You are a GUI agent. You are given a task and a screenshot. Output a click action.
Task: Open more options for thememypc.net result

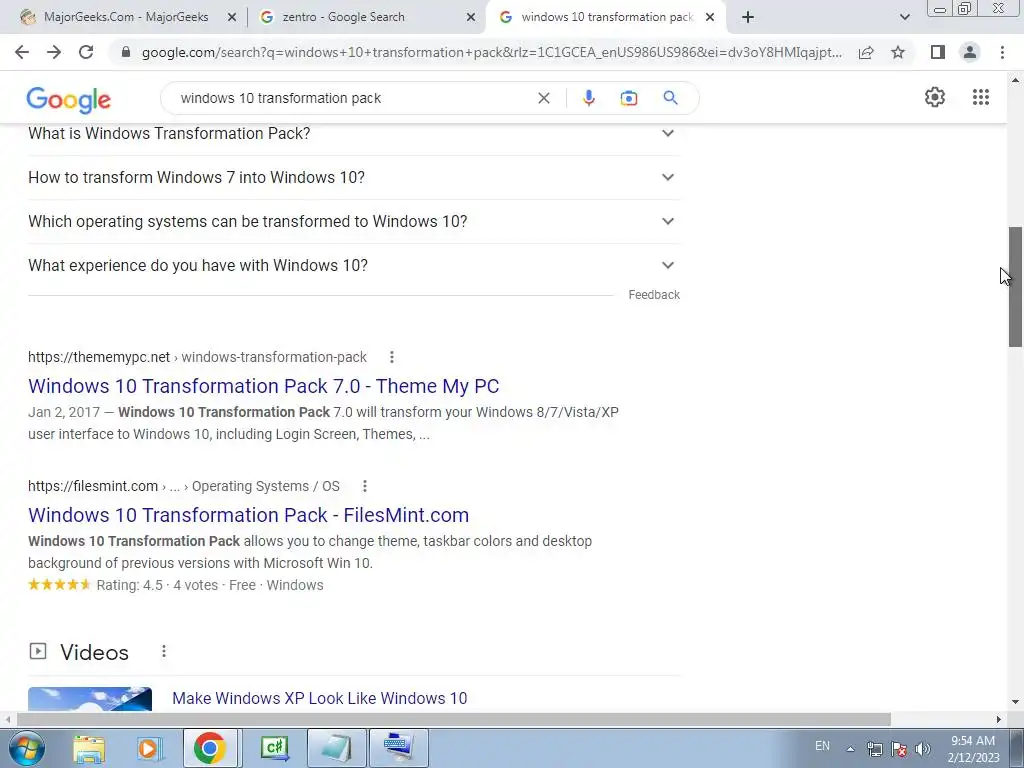[391, 357]
